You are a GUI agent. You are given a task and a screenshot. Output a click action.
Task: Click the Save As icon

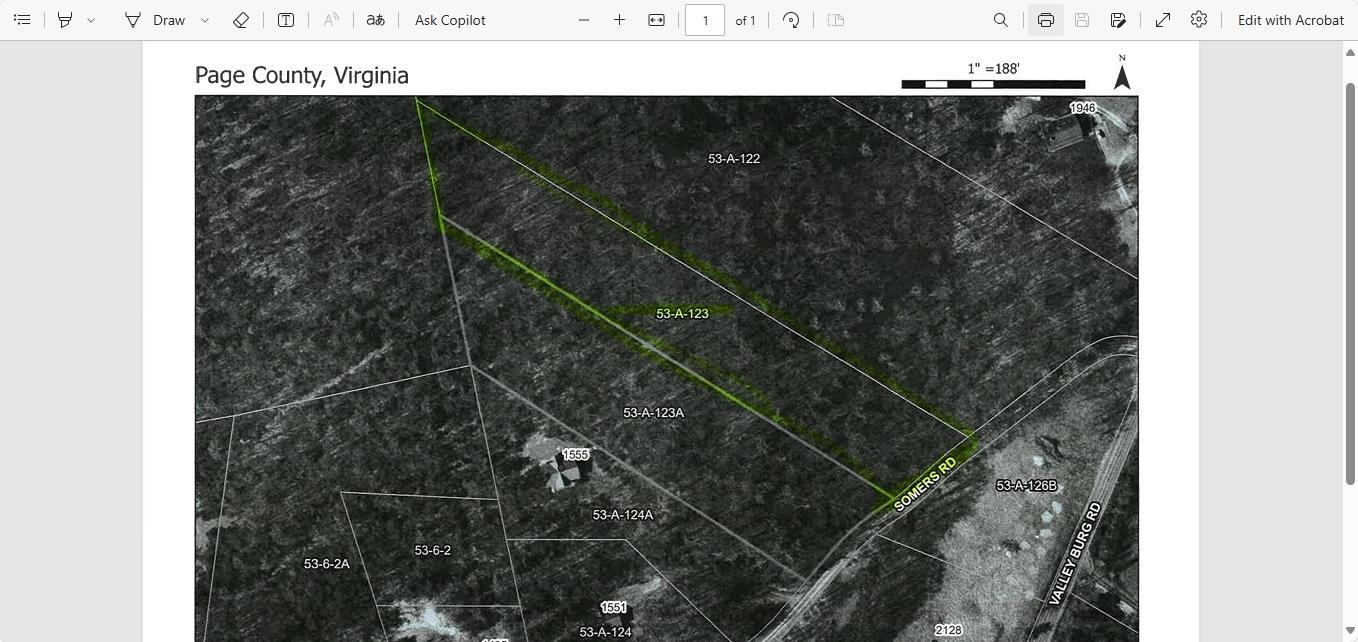pyautogui.click(x=1118, y=20)
